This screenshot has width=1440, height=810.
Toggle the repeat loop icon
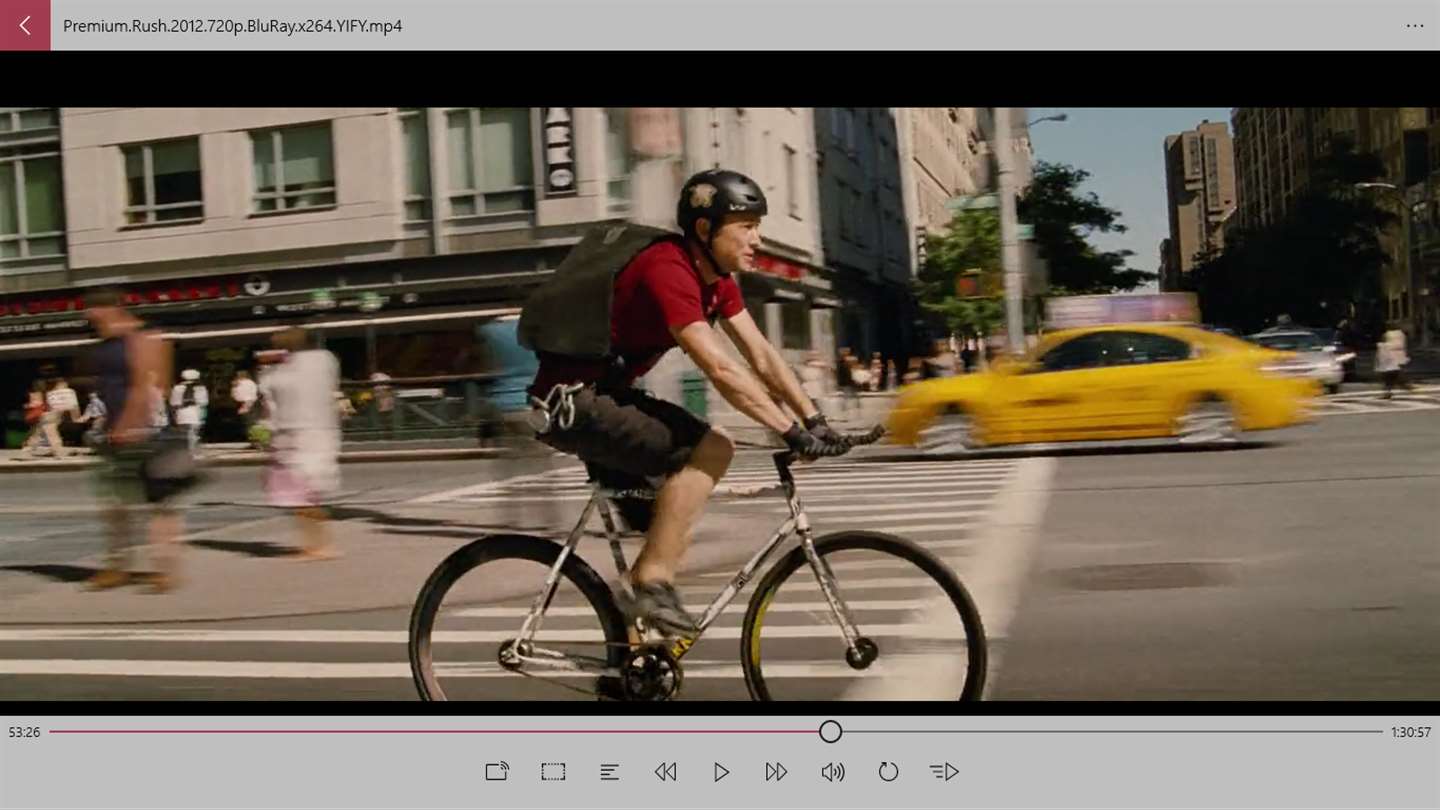pyautogui.click(x=888, y=772)
